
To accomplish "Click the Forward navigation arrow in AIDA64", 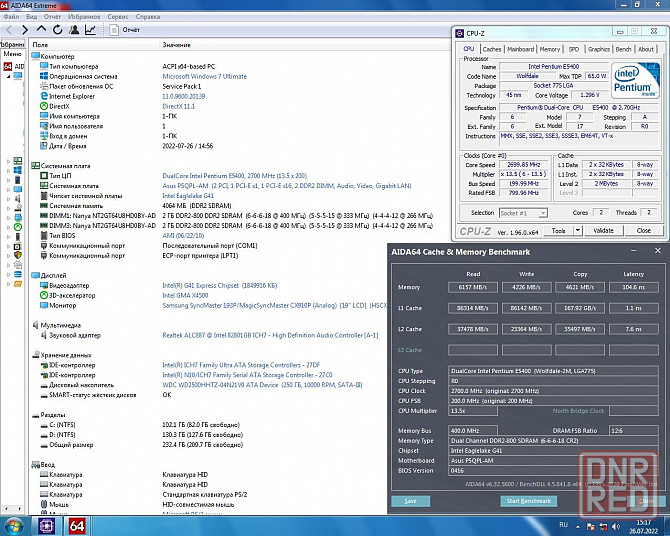I will 24,30.
